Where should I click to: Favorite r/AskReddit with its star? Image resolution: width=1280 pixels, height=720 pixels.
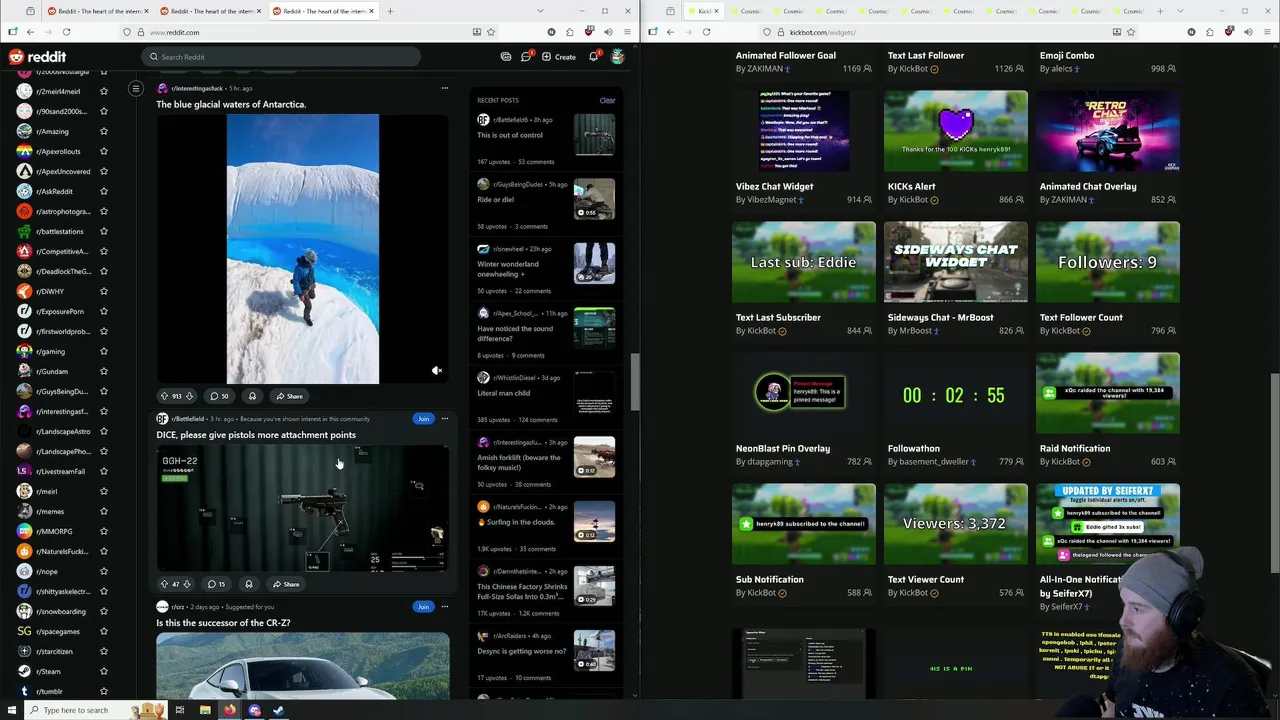pos(104,191)
